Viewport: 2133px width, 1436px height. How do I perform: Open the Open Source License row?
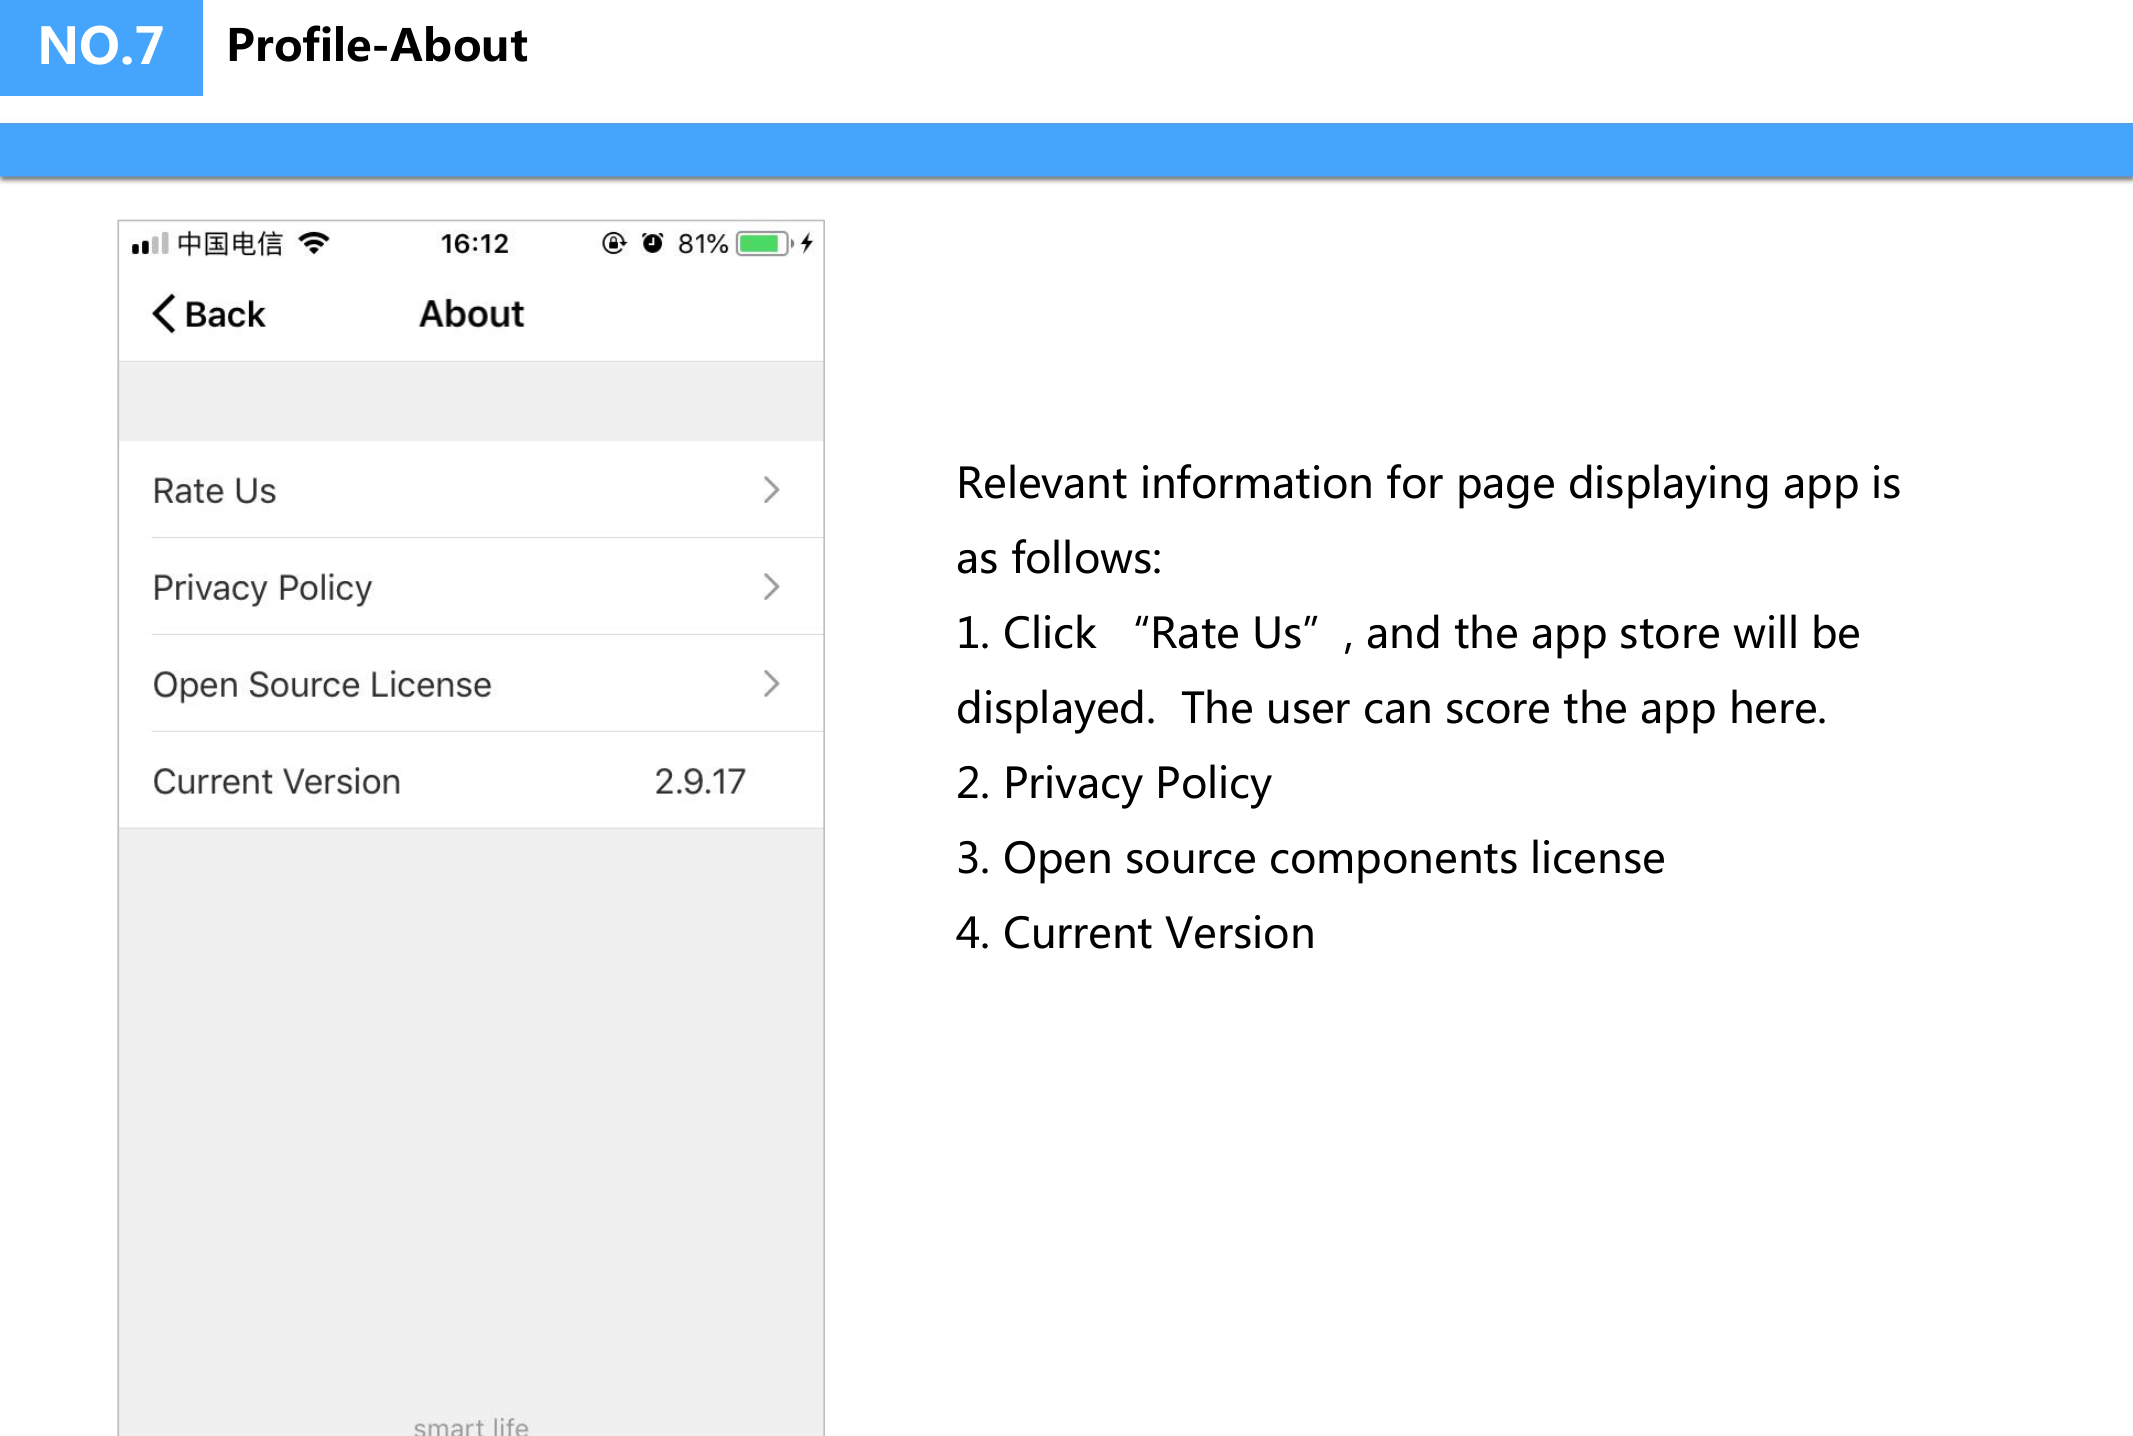click(471, 684)
